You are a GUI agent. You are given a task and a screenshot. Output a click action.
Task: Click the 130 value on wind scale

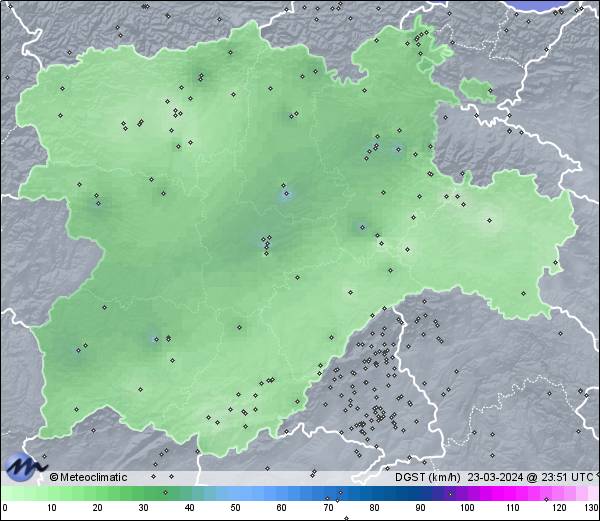[x=592, y=508]
